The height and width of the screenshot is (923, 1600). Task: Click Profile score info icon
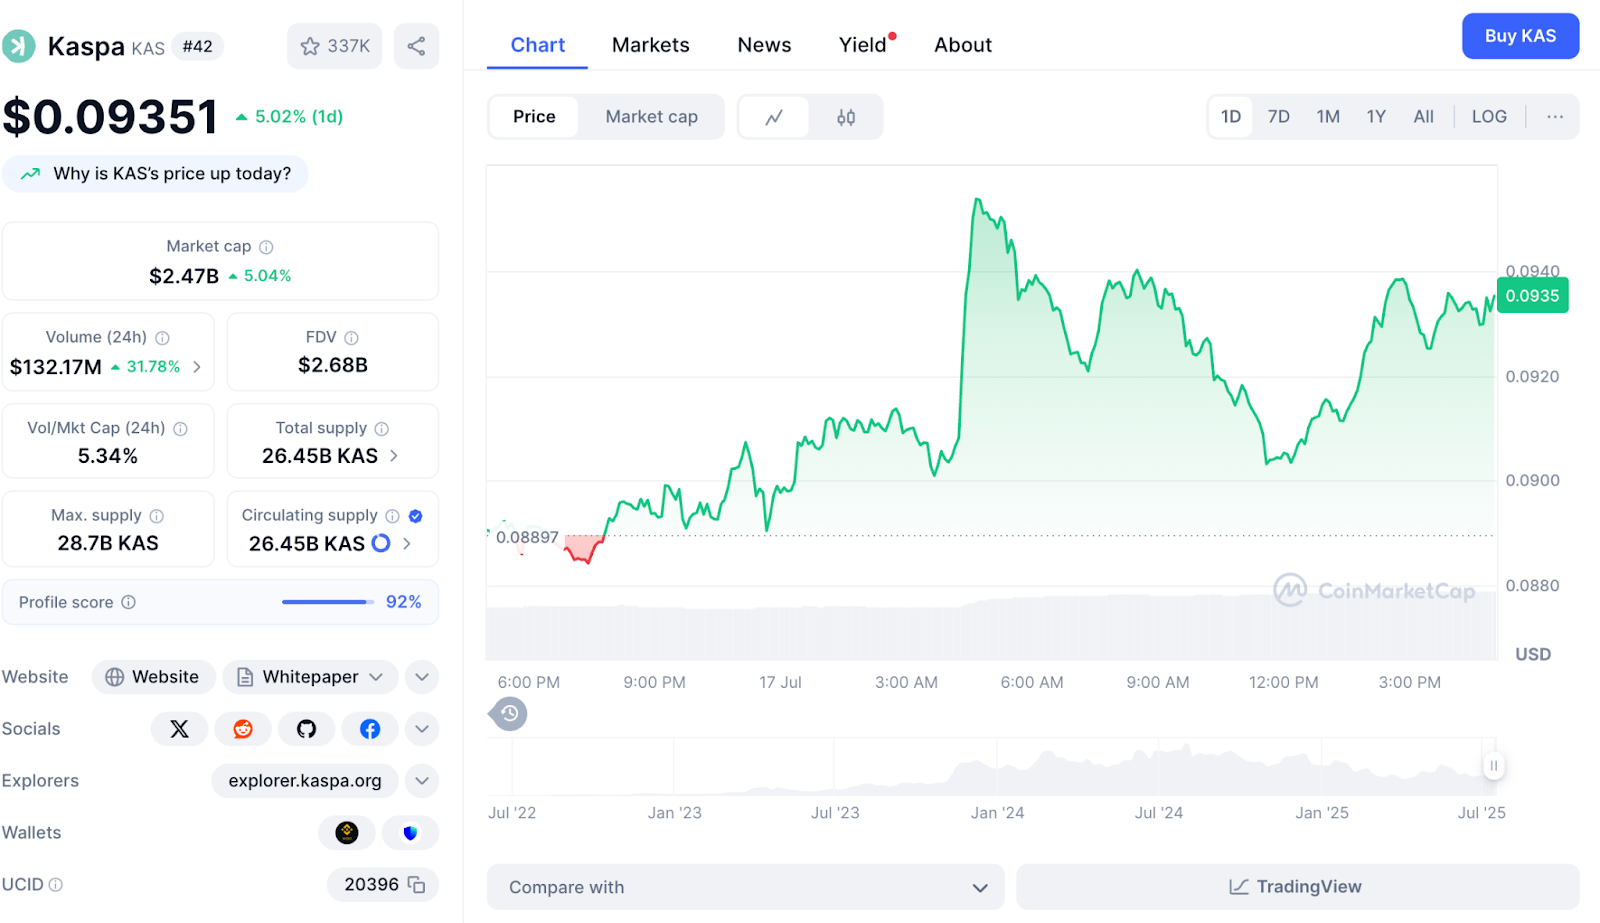(128, 602)
